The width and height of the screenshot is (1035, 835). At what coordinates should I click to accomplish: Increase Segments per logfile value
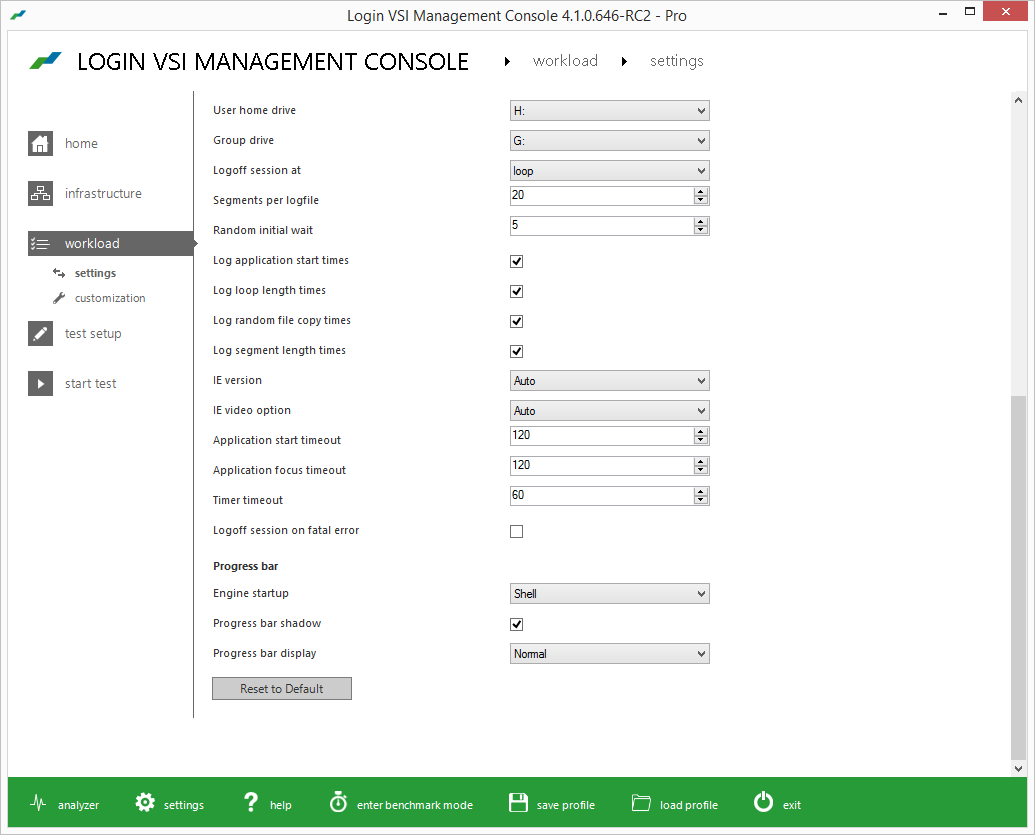pos(701,191)
